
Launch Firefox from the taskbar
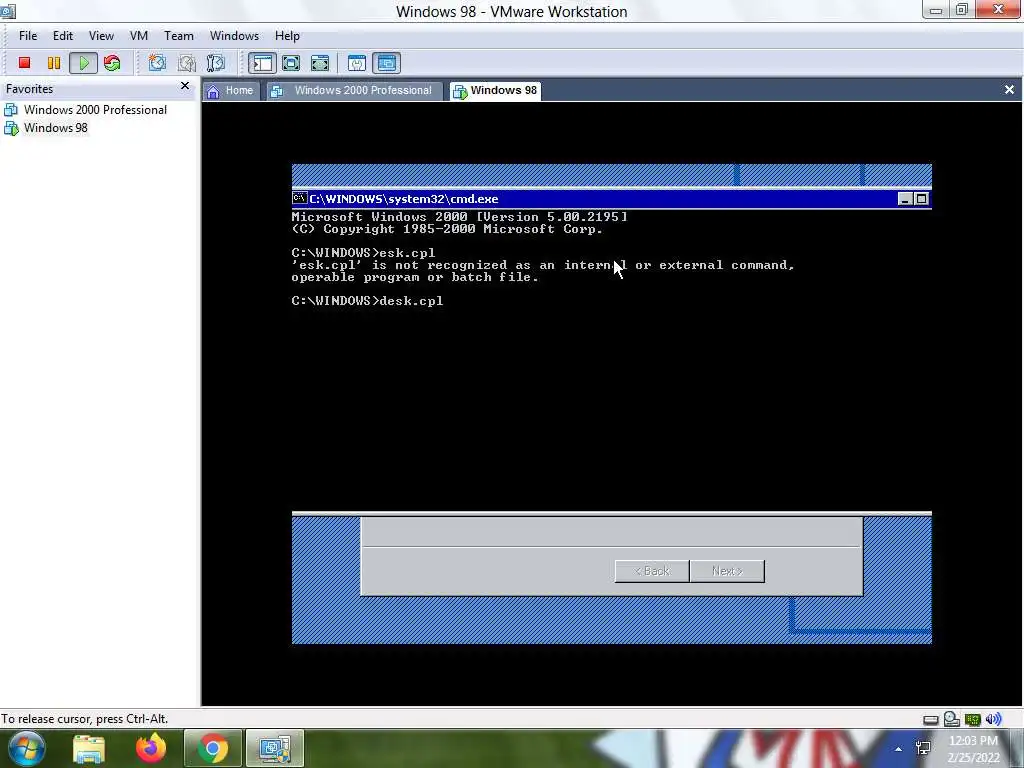(151, 749)
